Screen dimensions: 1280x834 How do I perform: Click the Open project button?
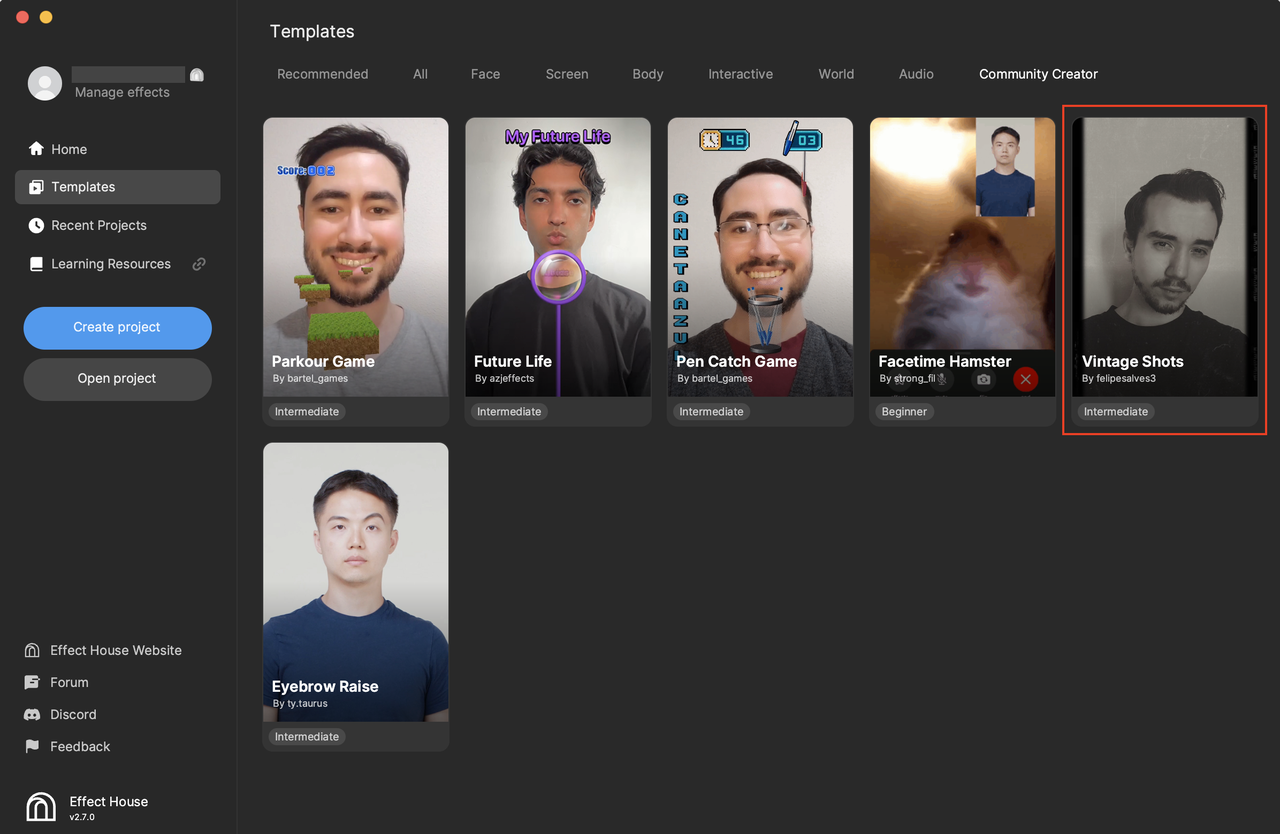pos(118,379)
